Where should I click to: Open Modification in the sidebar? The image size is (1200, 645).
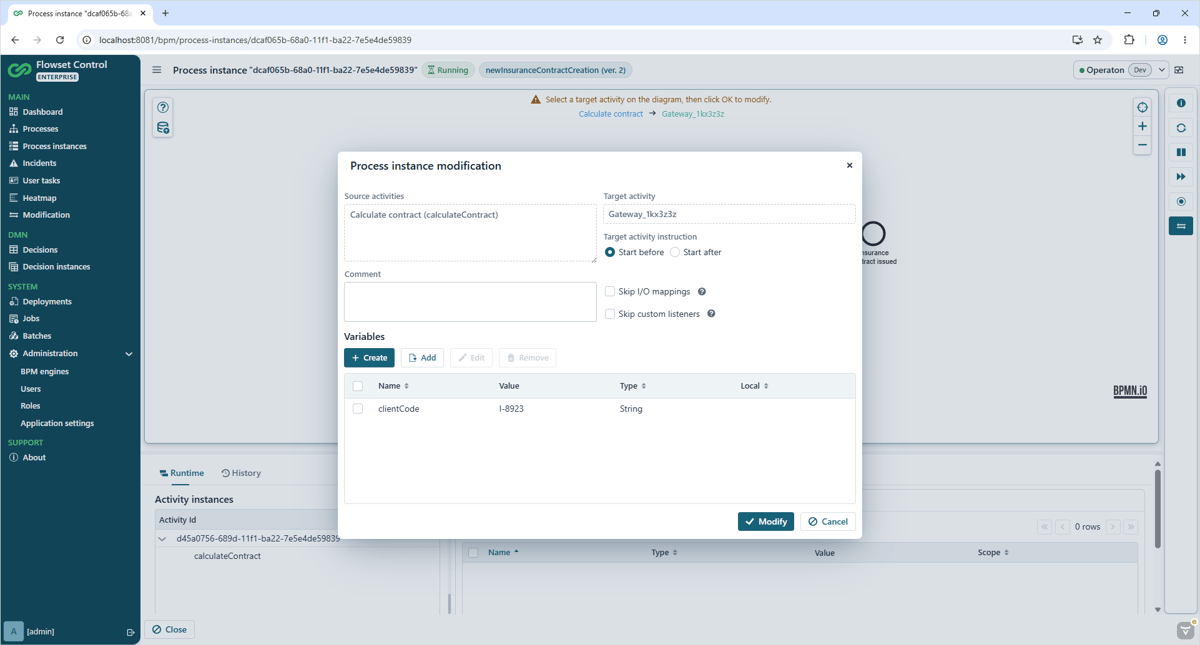point(46,215)
